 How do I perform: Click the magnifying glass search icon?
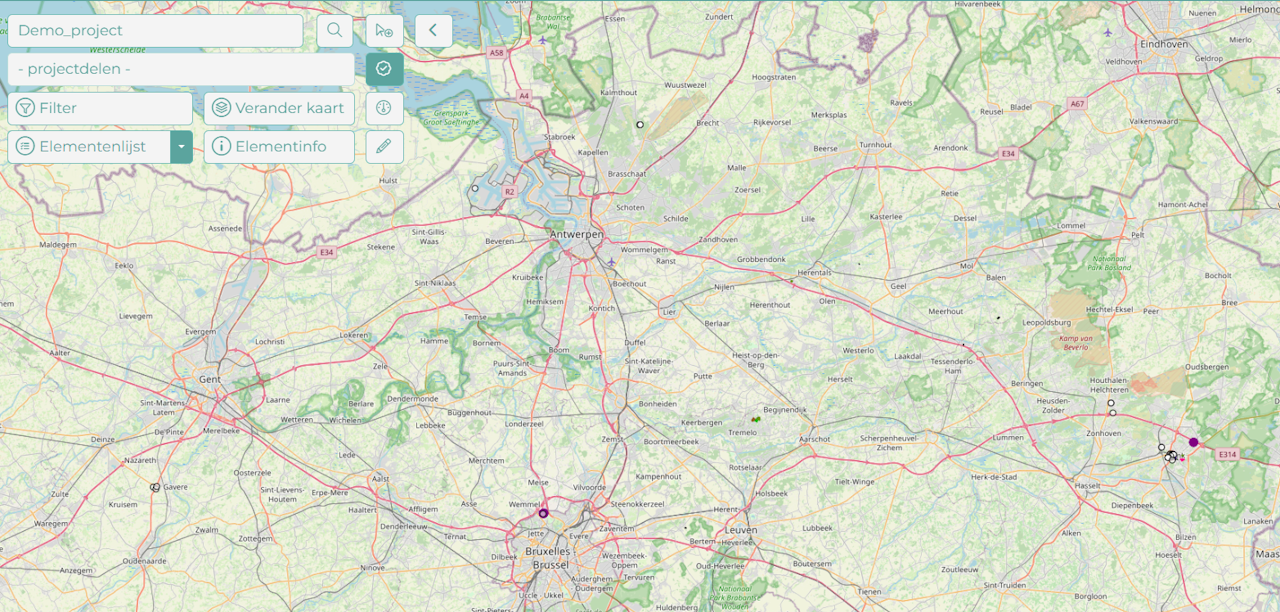pos(335,30)
